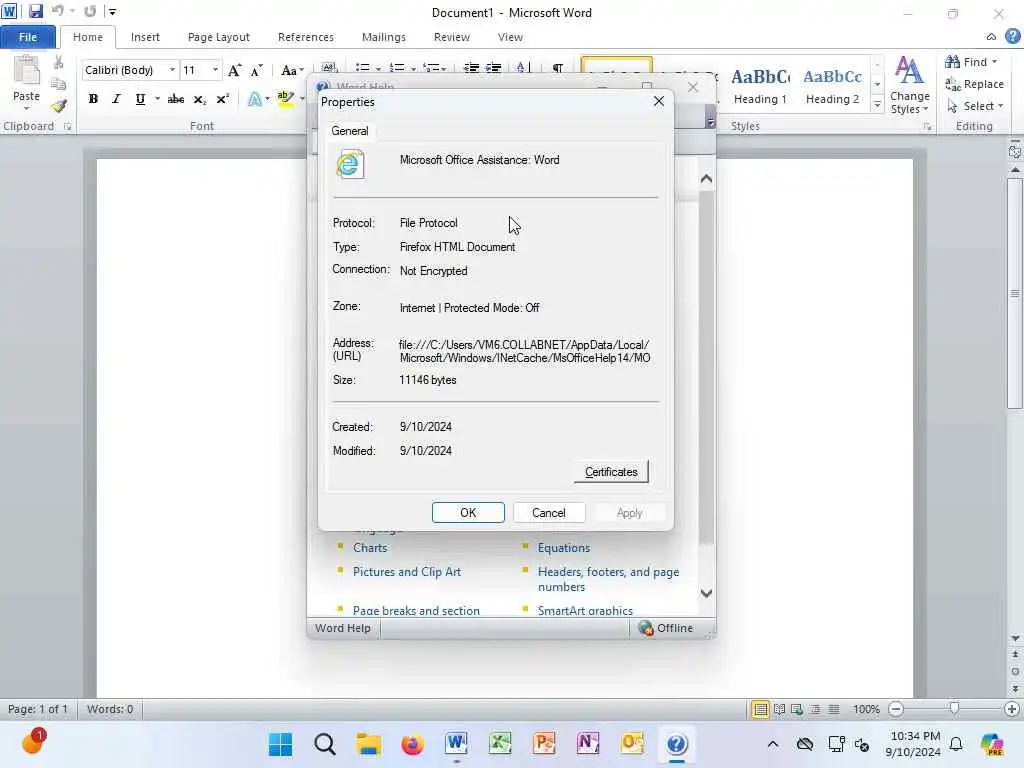Switch to the Review tab

pos(452,37)
